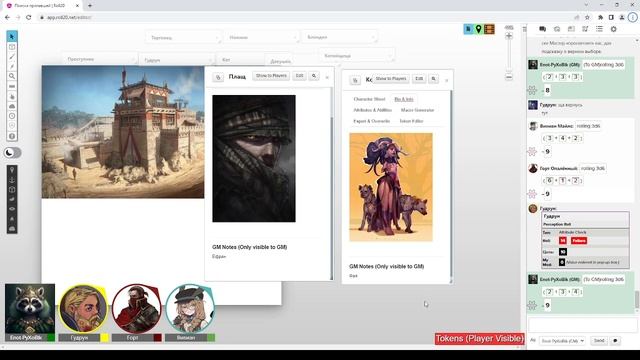Click the zoom level slider track
The width and height of the screenshot is (640, 360).
click(509, 56)
